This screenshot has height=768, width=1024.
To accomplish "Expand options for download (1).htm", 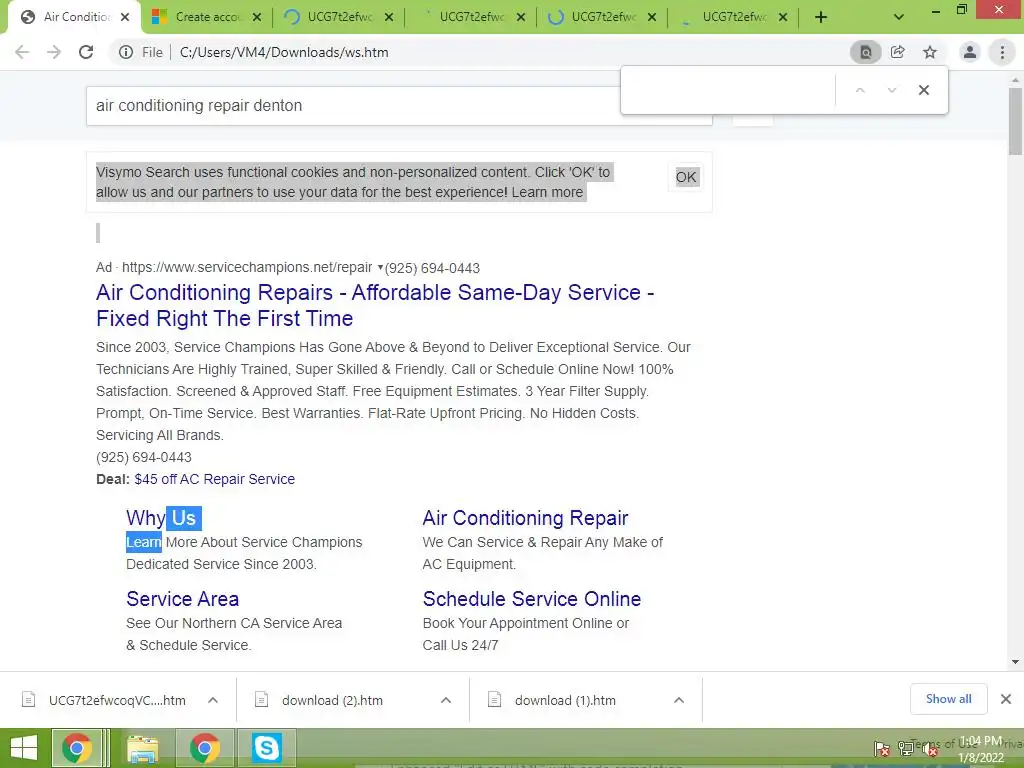I will [x=679, y=700].
